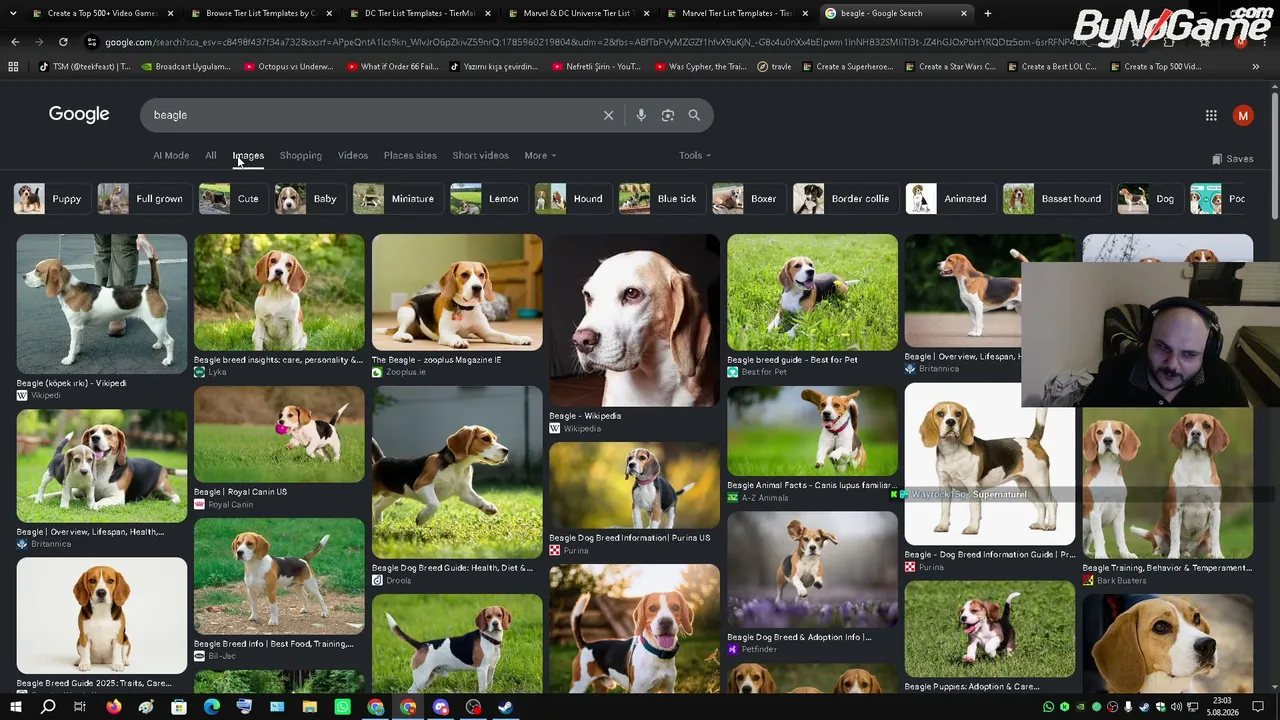The height and width of the screenshot is (720, 1280).
Task: Open 'Beagle Training, Behavior & Temperament' image
Action: [1167, 484]
